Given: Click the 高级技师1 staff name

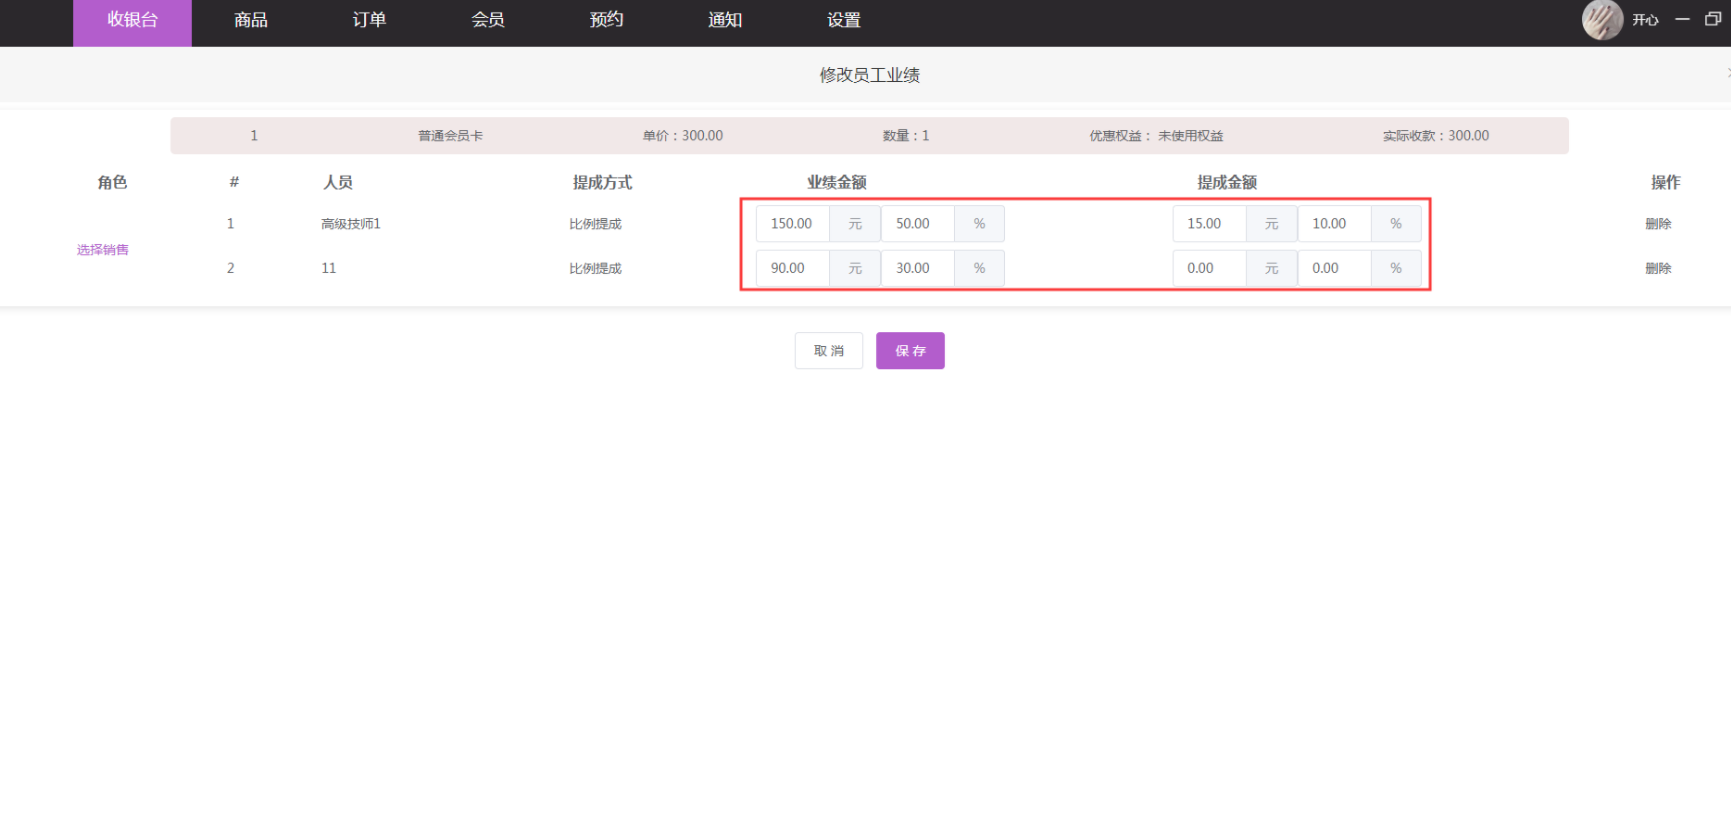Looking at the screenshot, I should point(351,224).
